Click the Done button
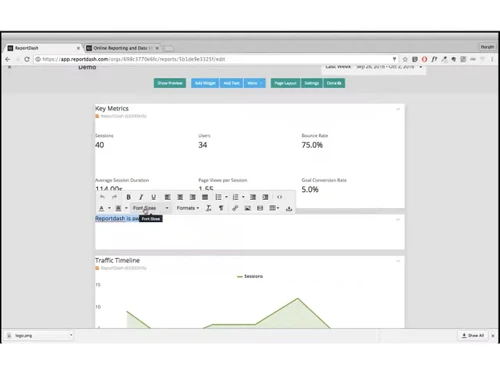500x375 pixels. 334,83
